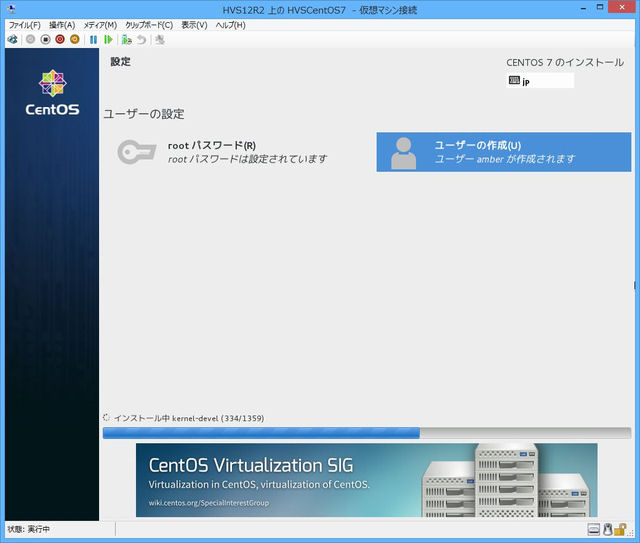Click the CentOS Virtualization SIG banner
The height and width of the screenshot is (543, 640).
[x=367, y=480]
